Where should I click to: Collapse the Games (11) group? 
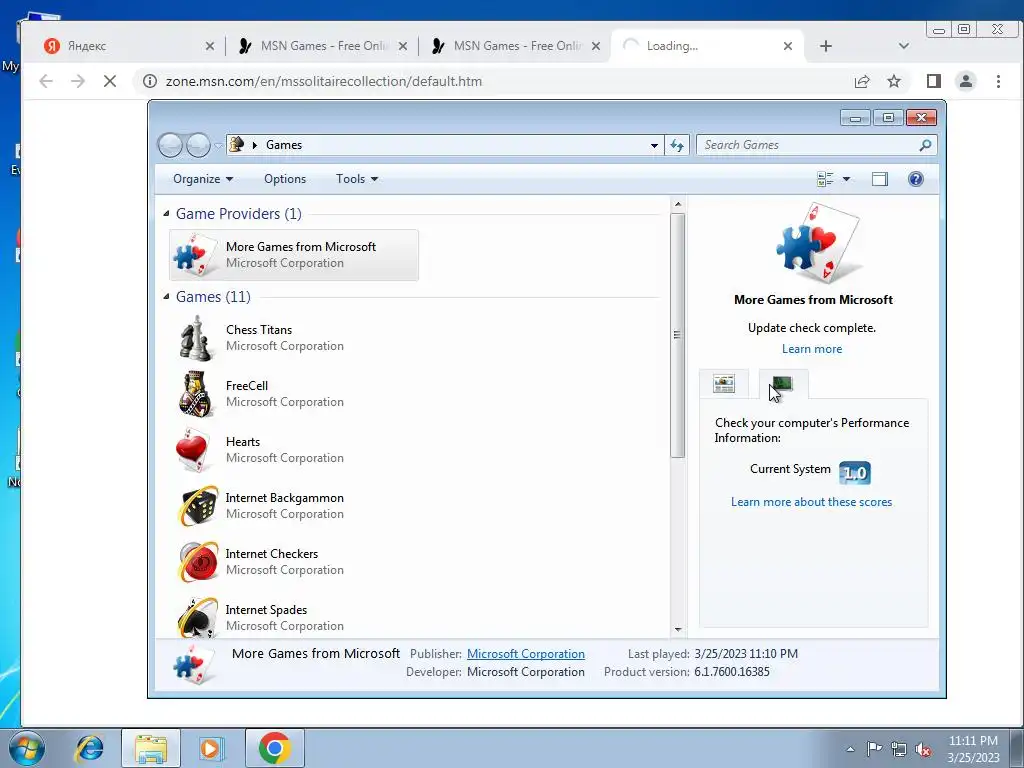167,296
